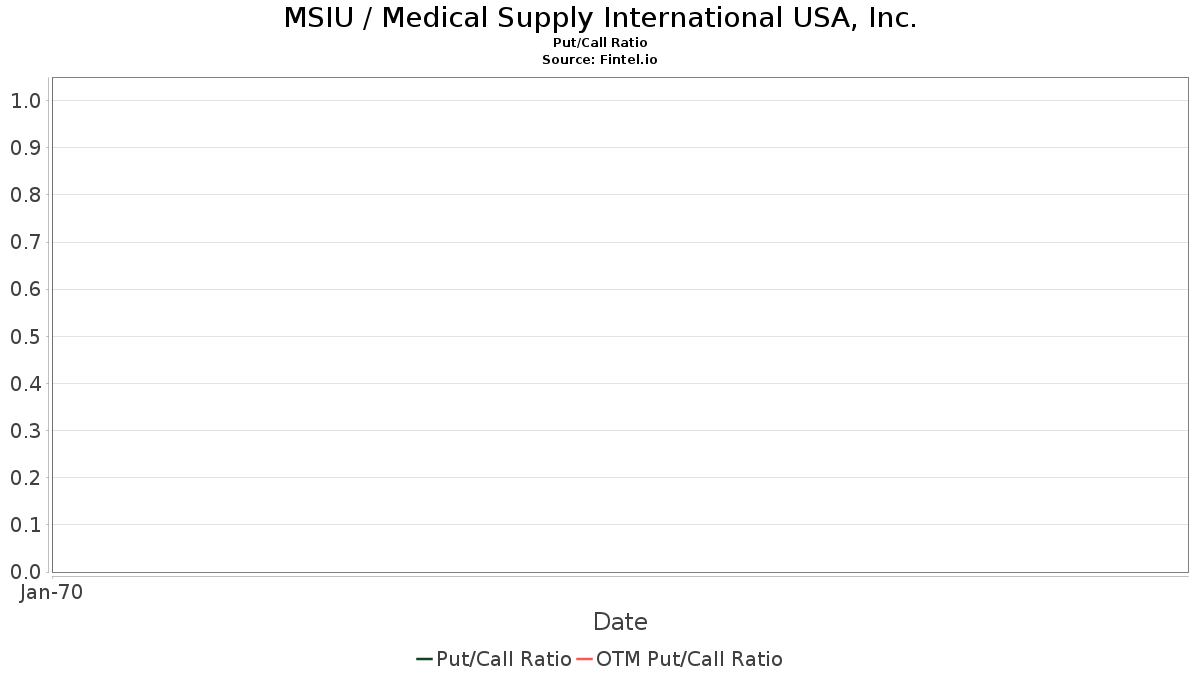Viewport: 1200px width, 675px height.
Task: Select the 0.8 y-axis tick label
Action: (x=25, y=194)
